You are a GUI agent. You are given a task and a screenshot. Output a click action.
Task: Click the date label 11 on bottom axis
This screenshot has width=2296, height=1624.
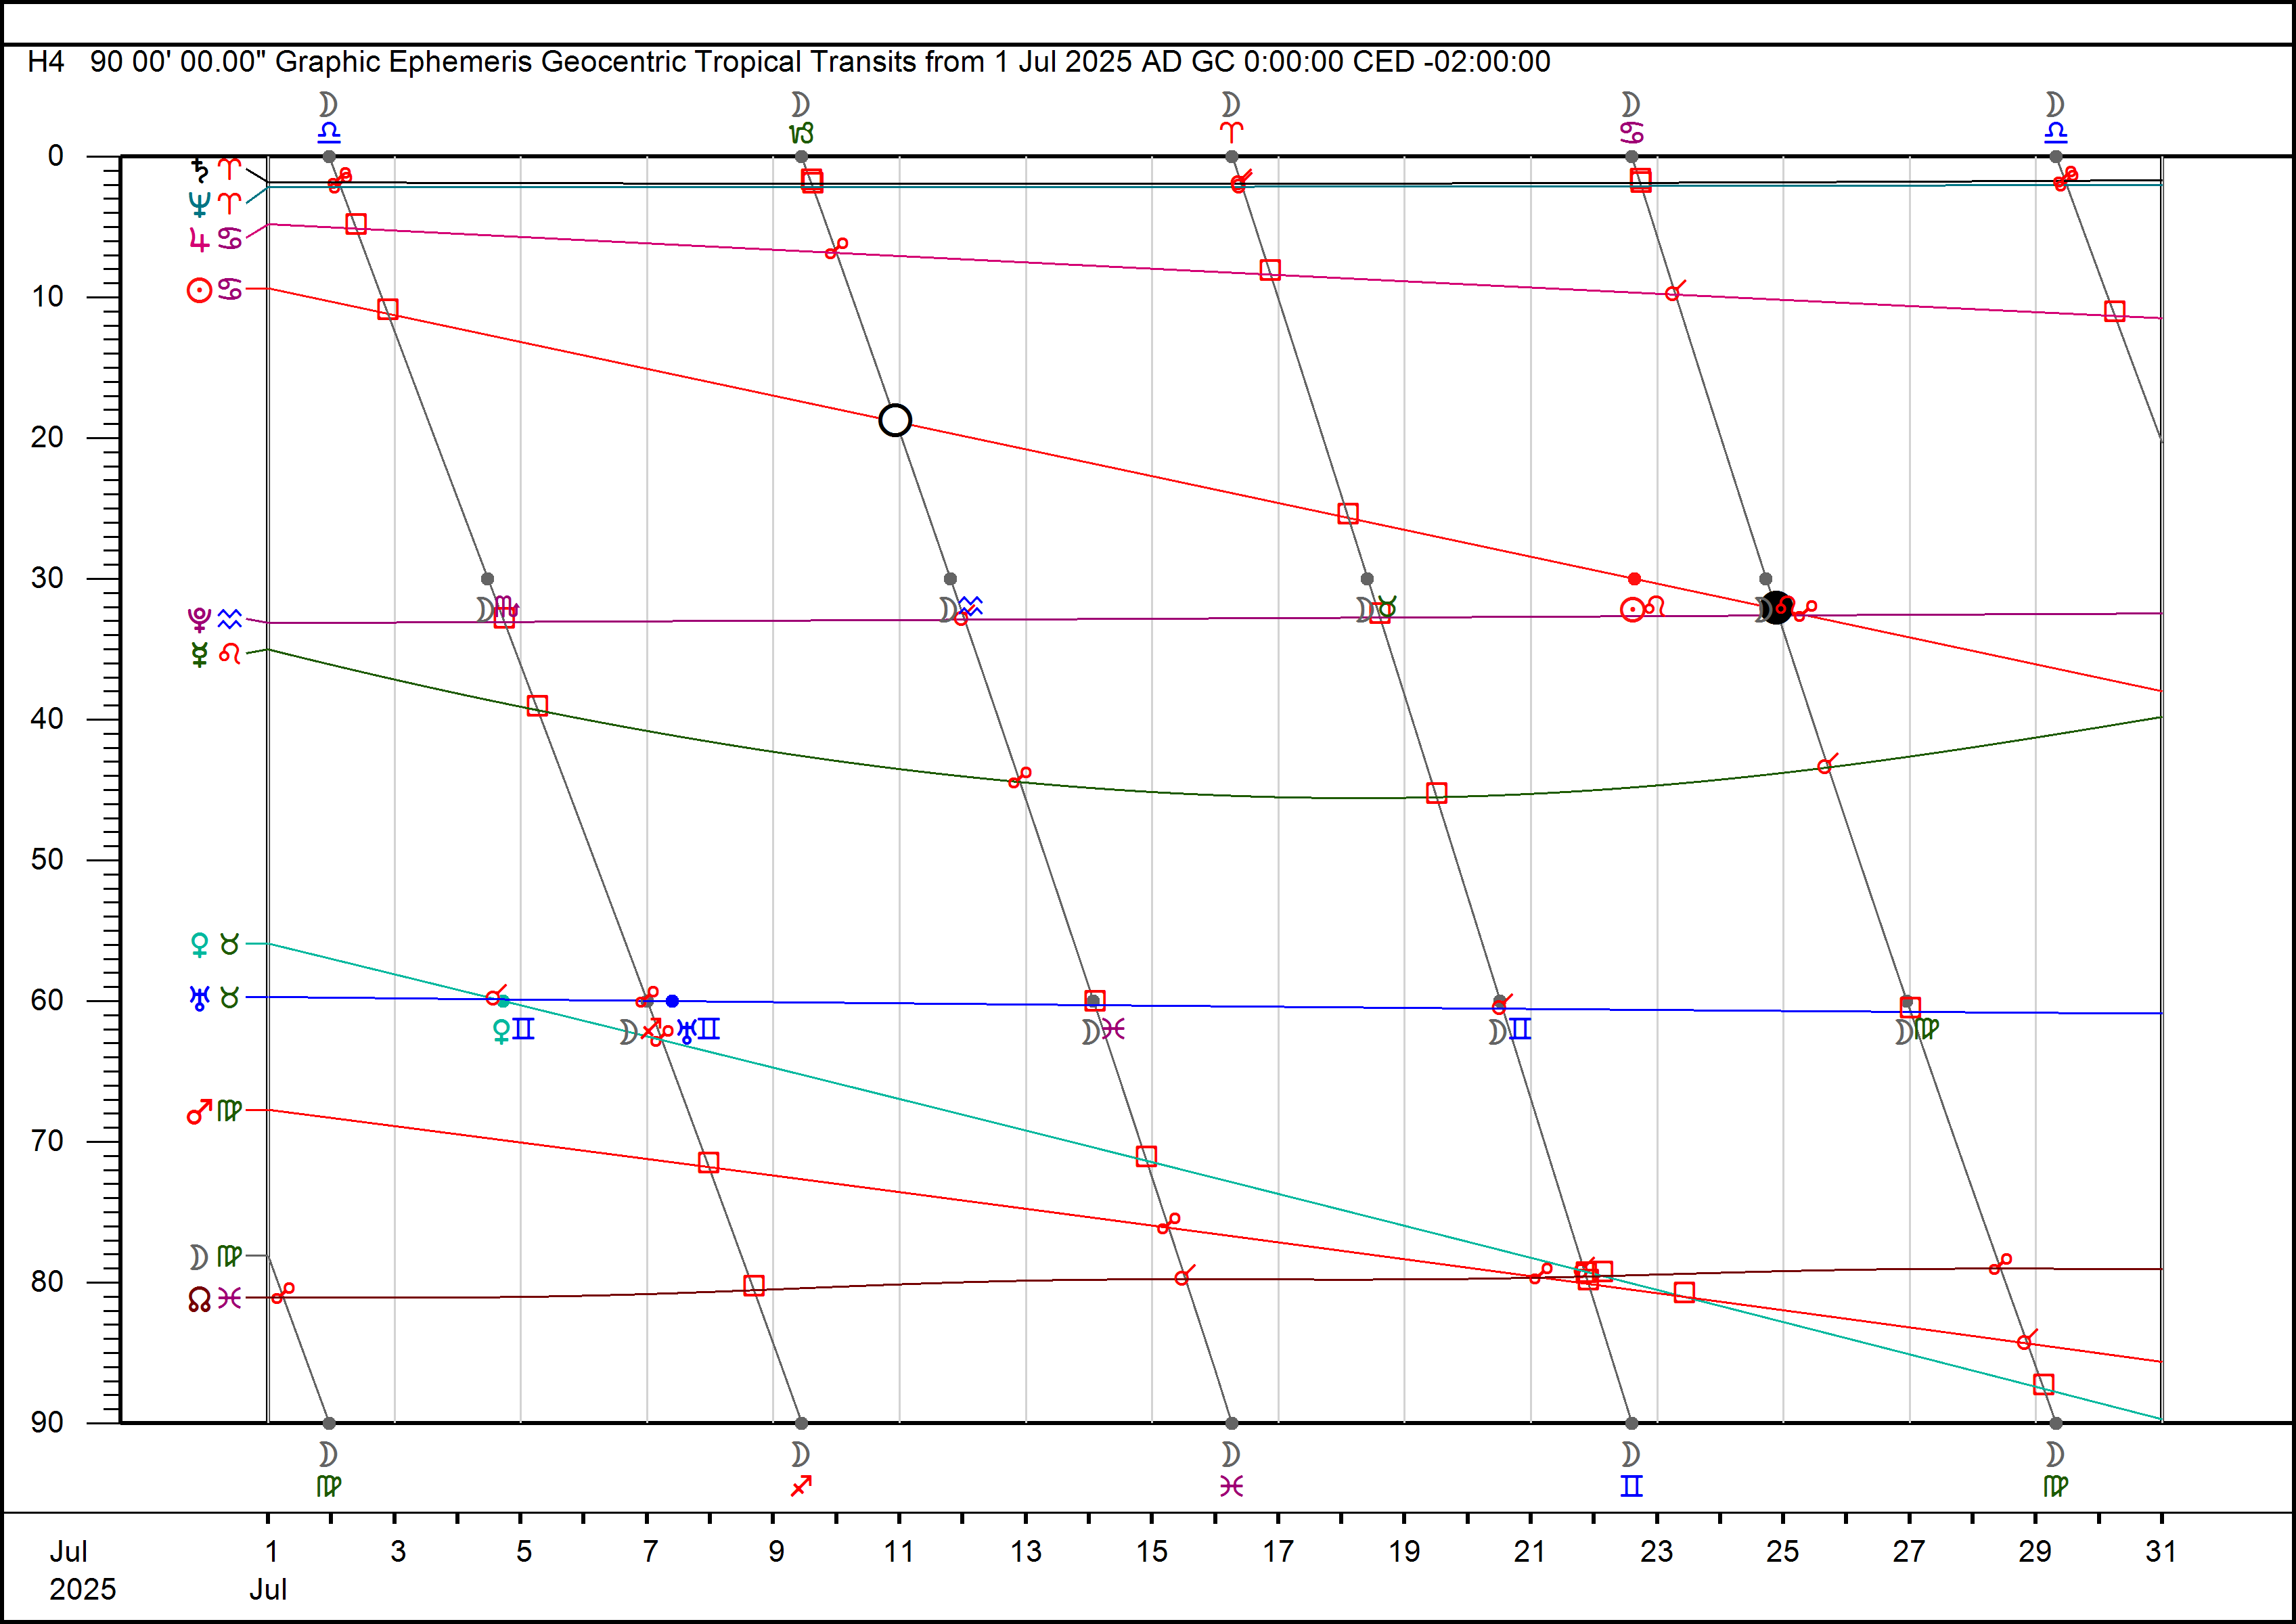pyautogui.click(x=898, y=1551)
